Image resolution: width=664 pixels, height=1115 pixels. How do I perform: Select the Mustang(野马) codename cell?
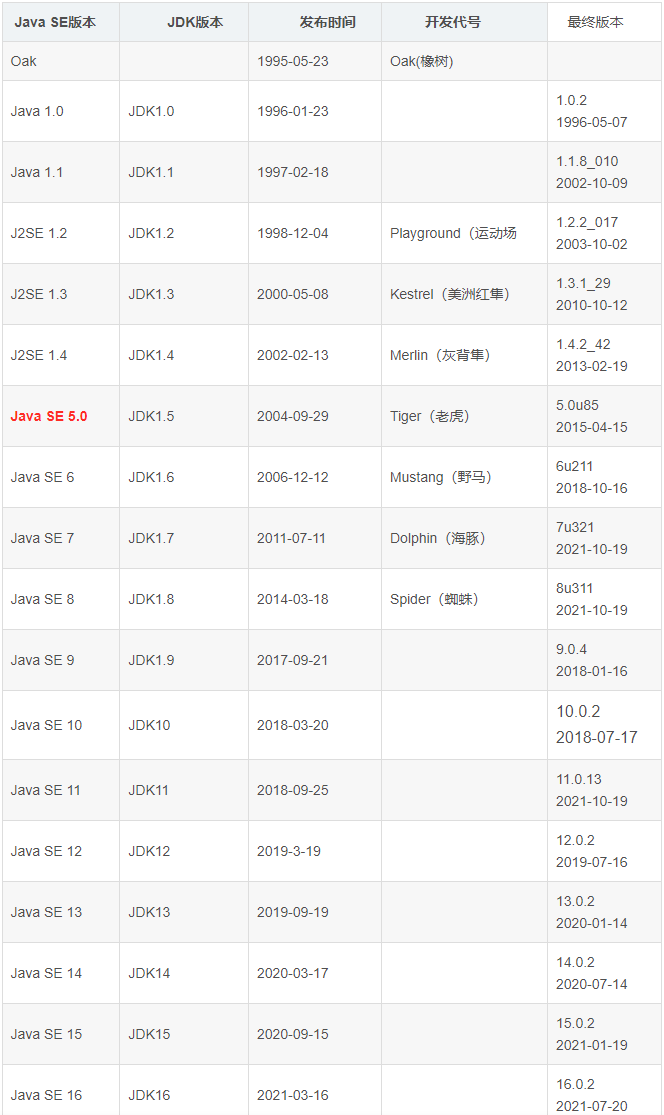click(x=441, y=477)
